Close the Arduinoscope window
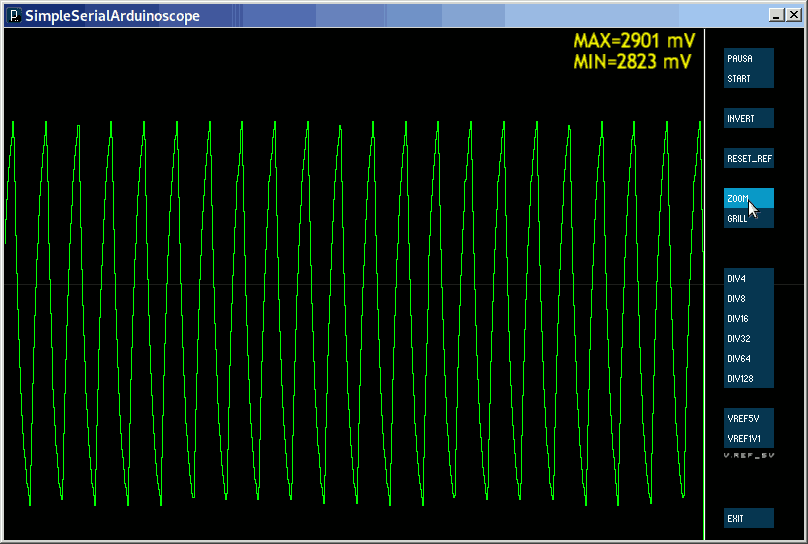 [x=794, y=15]
